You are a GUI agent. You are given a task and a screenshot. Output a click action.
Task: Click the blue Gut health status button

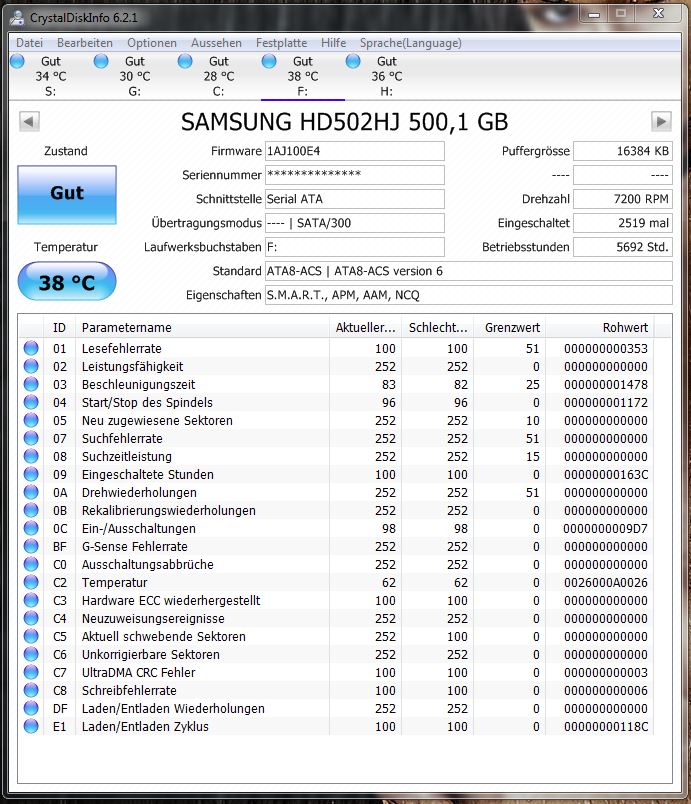tap(67, 194)
